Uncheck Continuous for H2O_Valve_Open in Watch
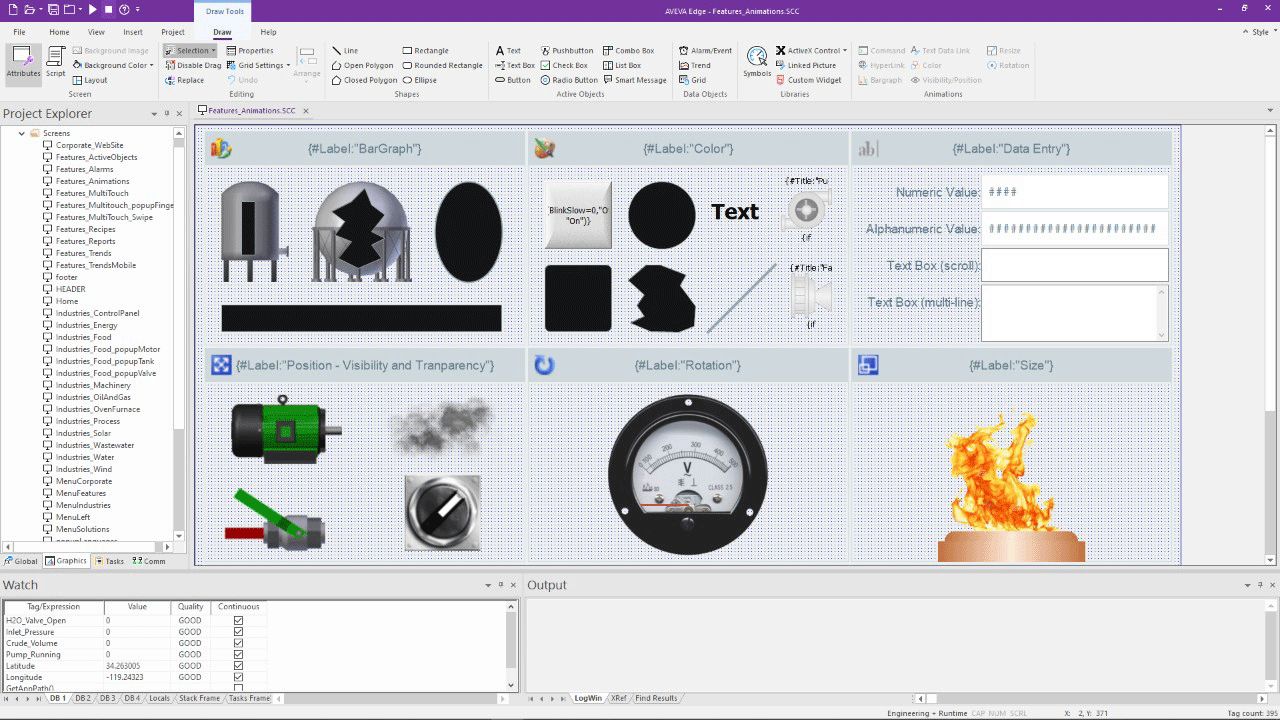This screenshot has width=1280, height=720. 237,619
